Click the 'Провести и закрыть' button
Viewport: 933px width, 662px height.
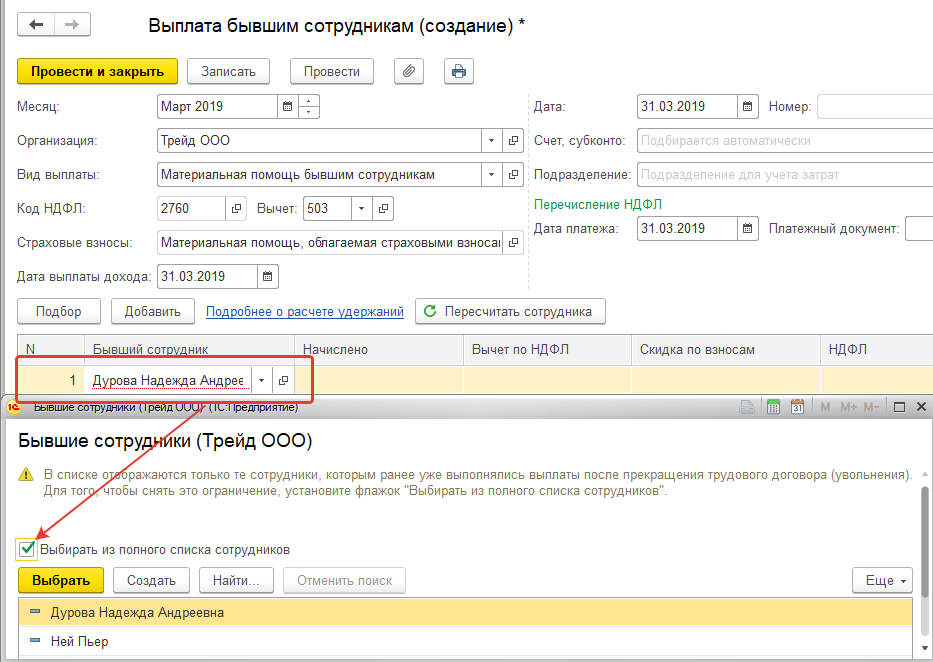(98, 71)
